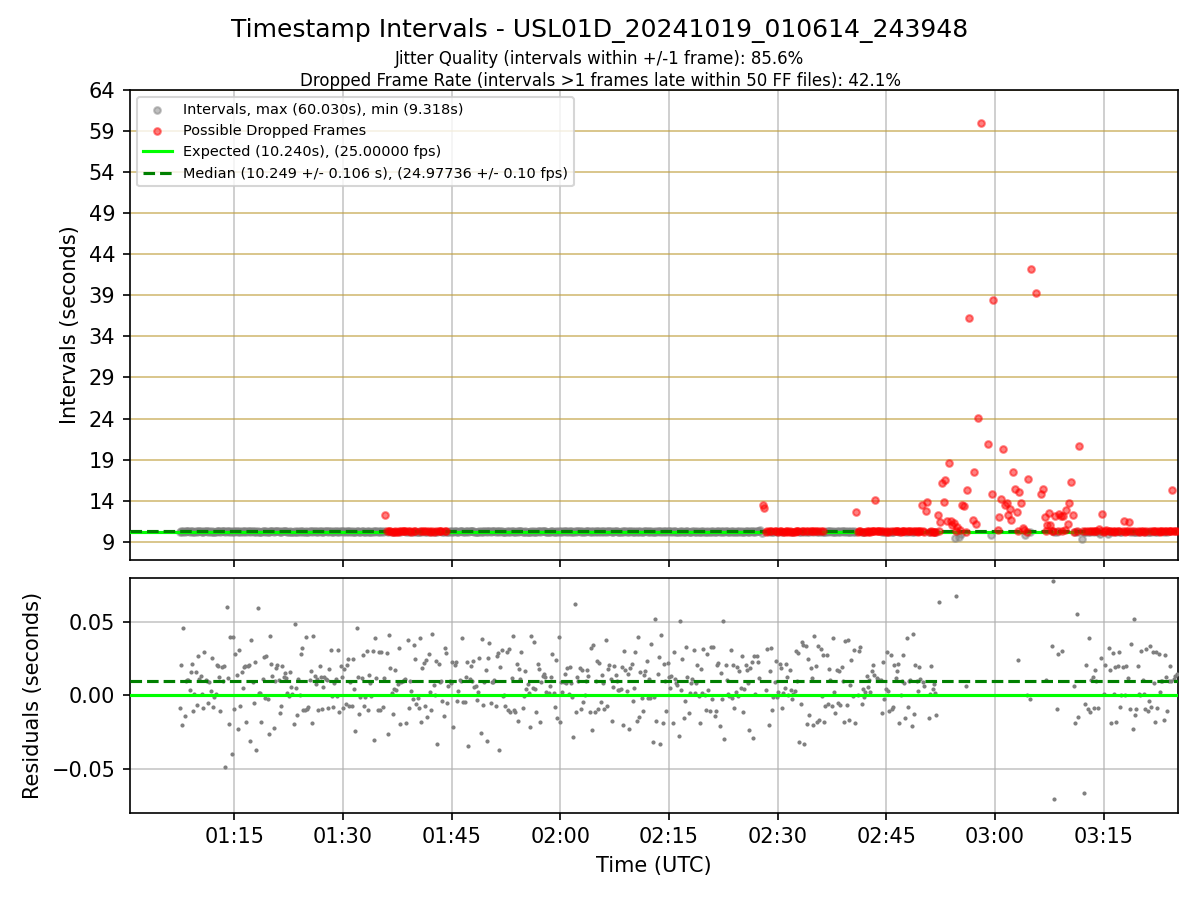
Task: Click the red point near 42 seconds interval
Action: pyautogui.click(x=1031, y=269)
